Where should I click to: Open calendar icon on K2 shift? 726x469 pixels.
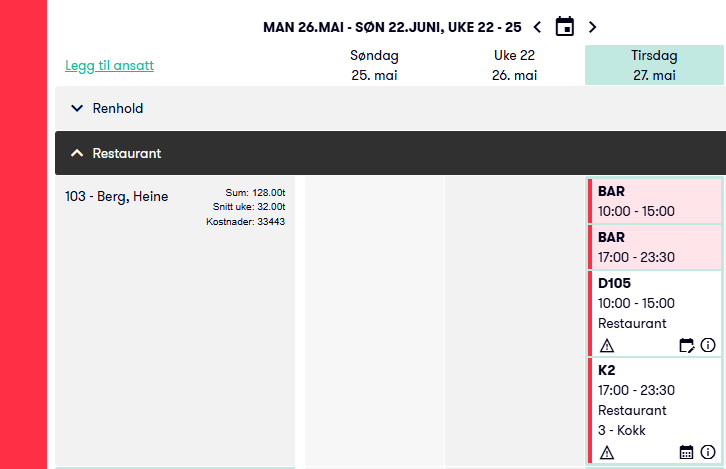(687, 452)
